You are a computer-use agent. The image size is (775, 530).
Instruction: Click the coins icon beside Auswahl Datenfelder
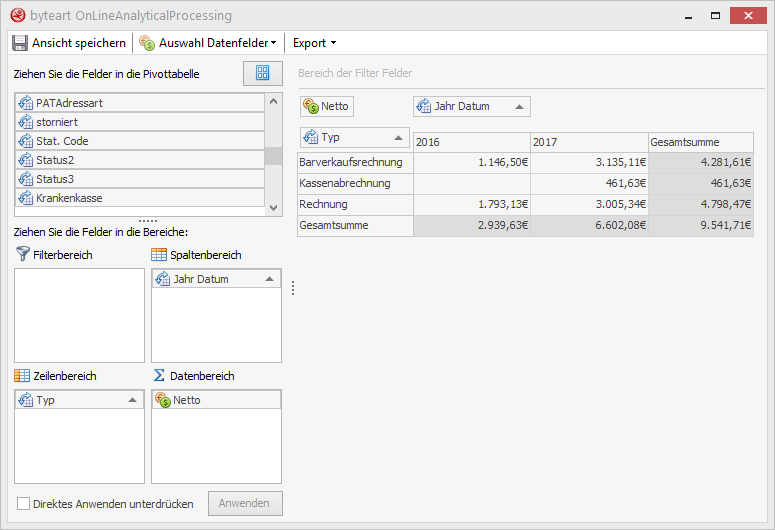click(x=147, y=43)
